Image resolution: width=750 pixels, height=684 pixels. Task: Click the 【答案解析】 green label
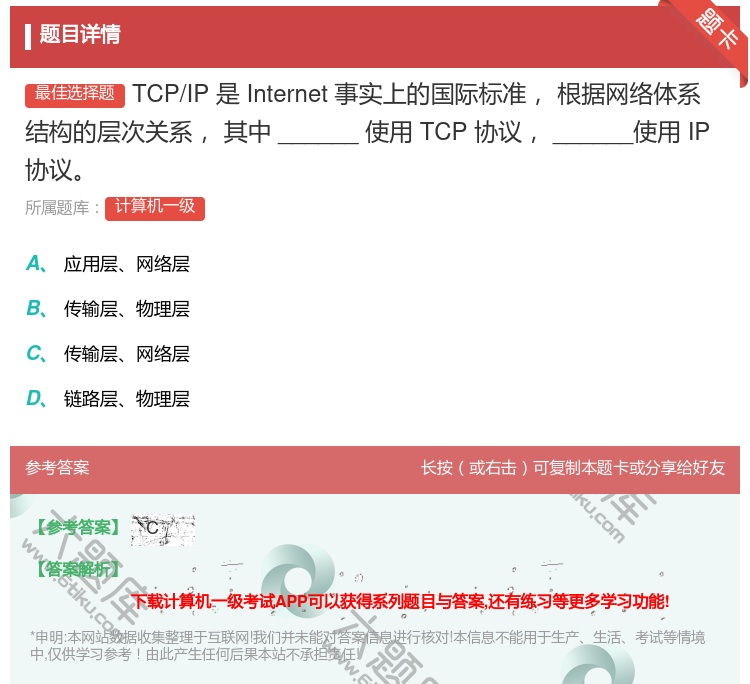click(77, 569)
